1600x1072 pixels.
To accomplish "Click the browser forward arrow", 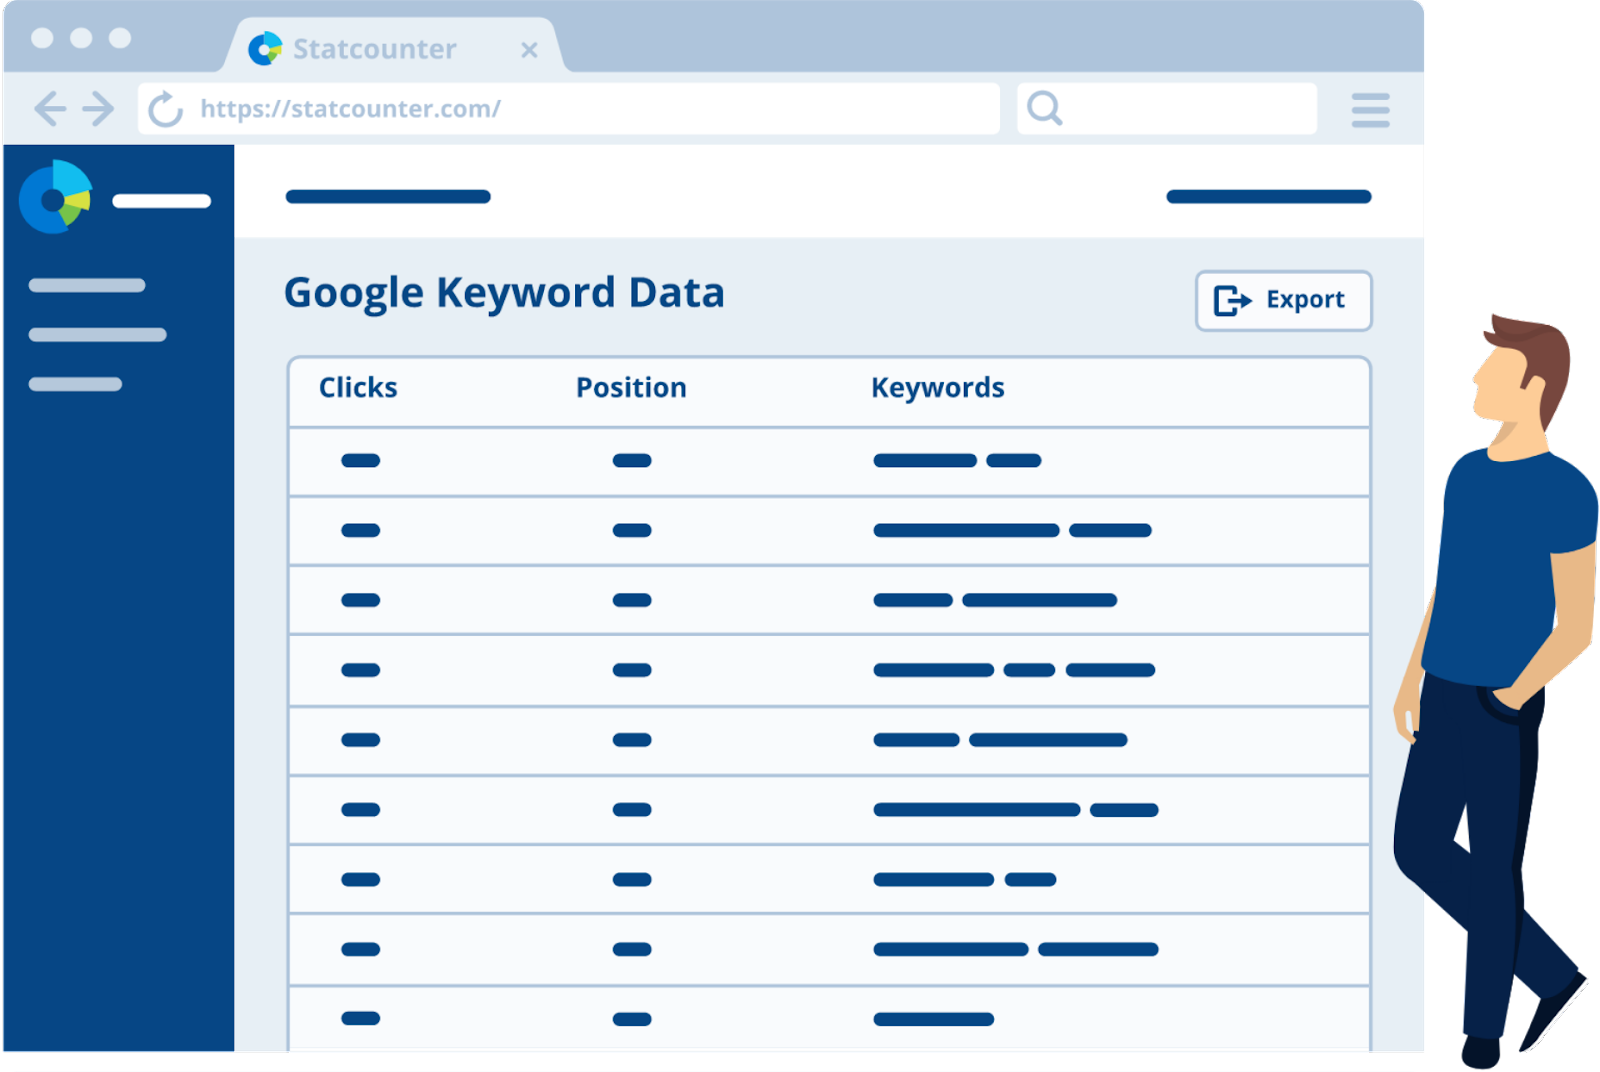I will click(98, 108).
